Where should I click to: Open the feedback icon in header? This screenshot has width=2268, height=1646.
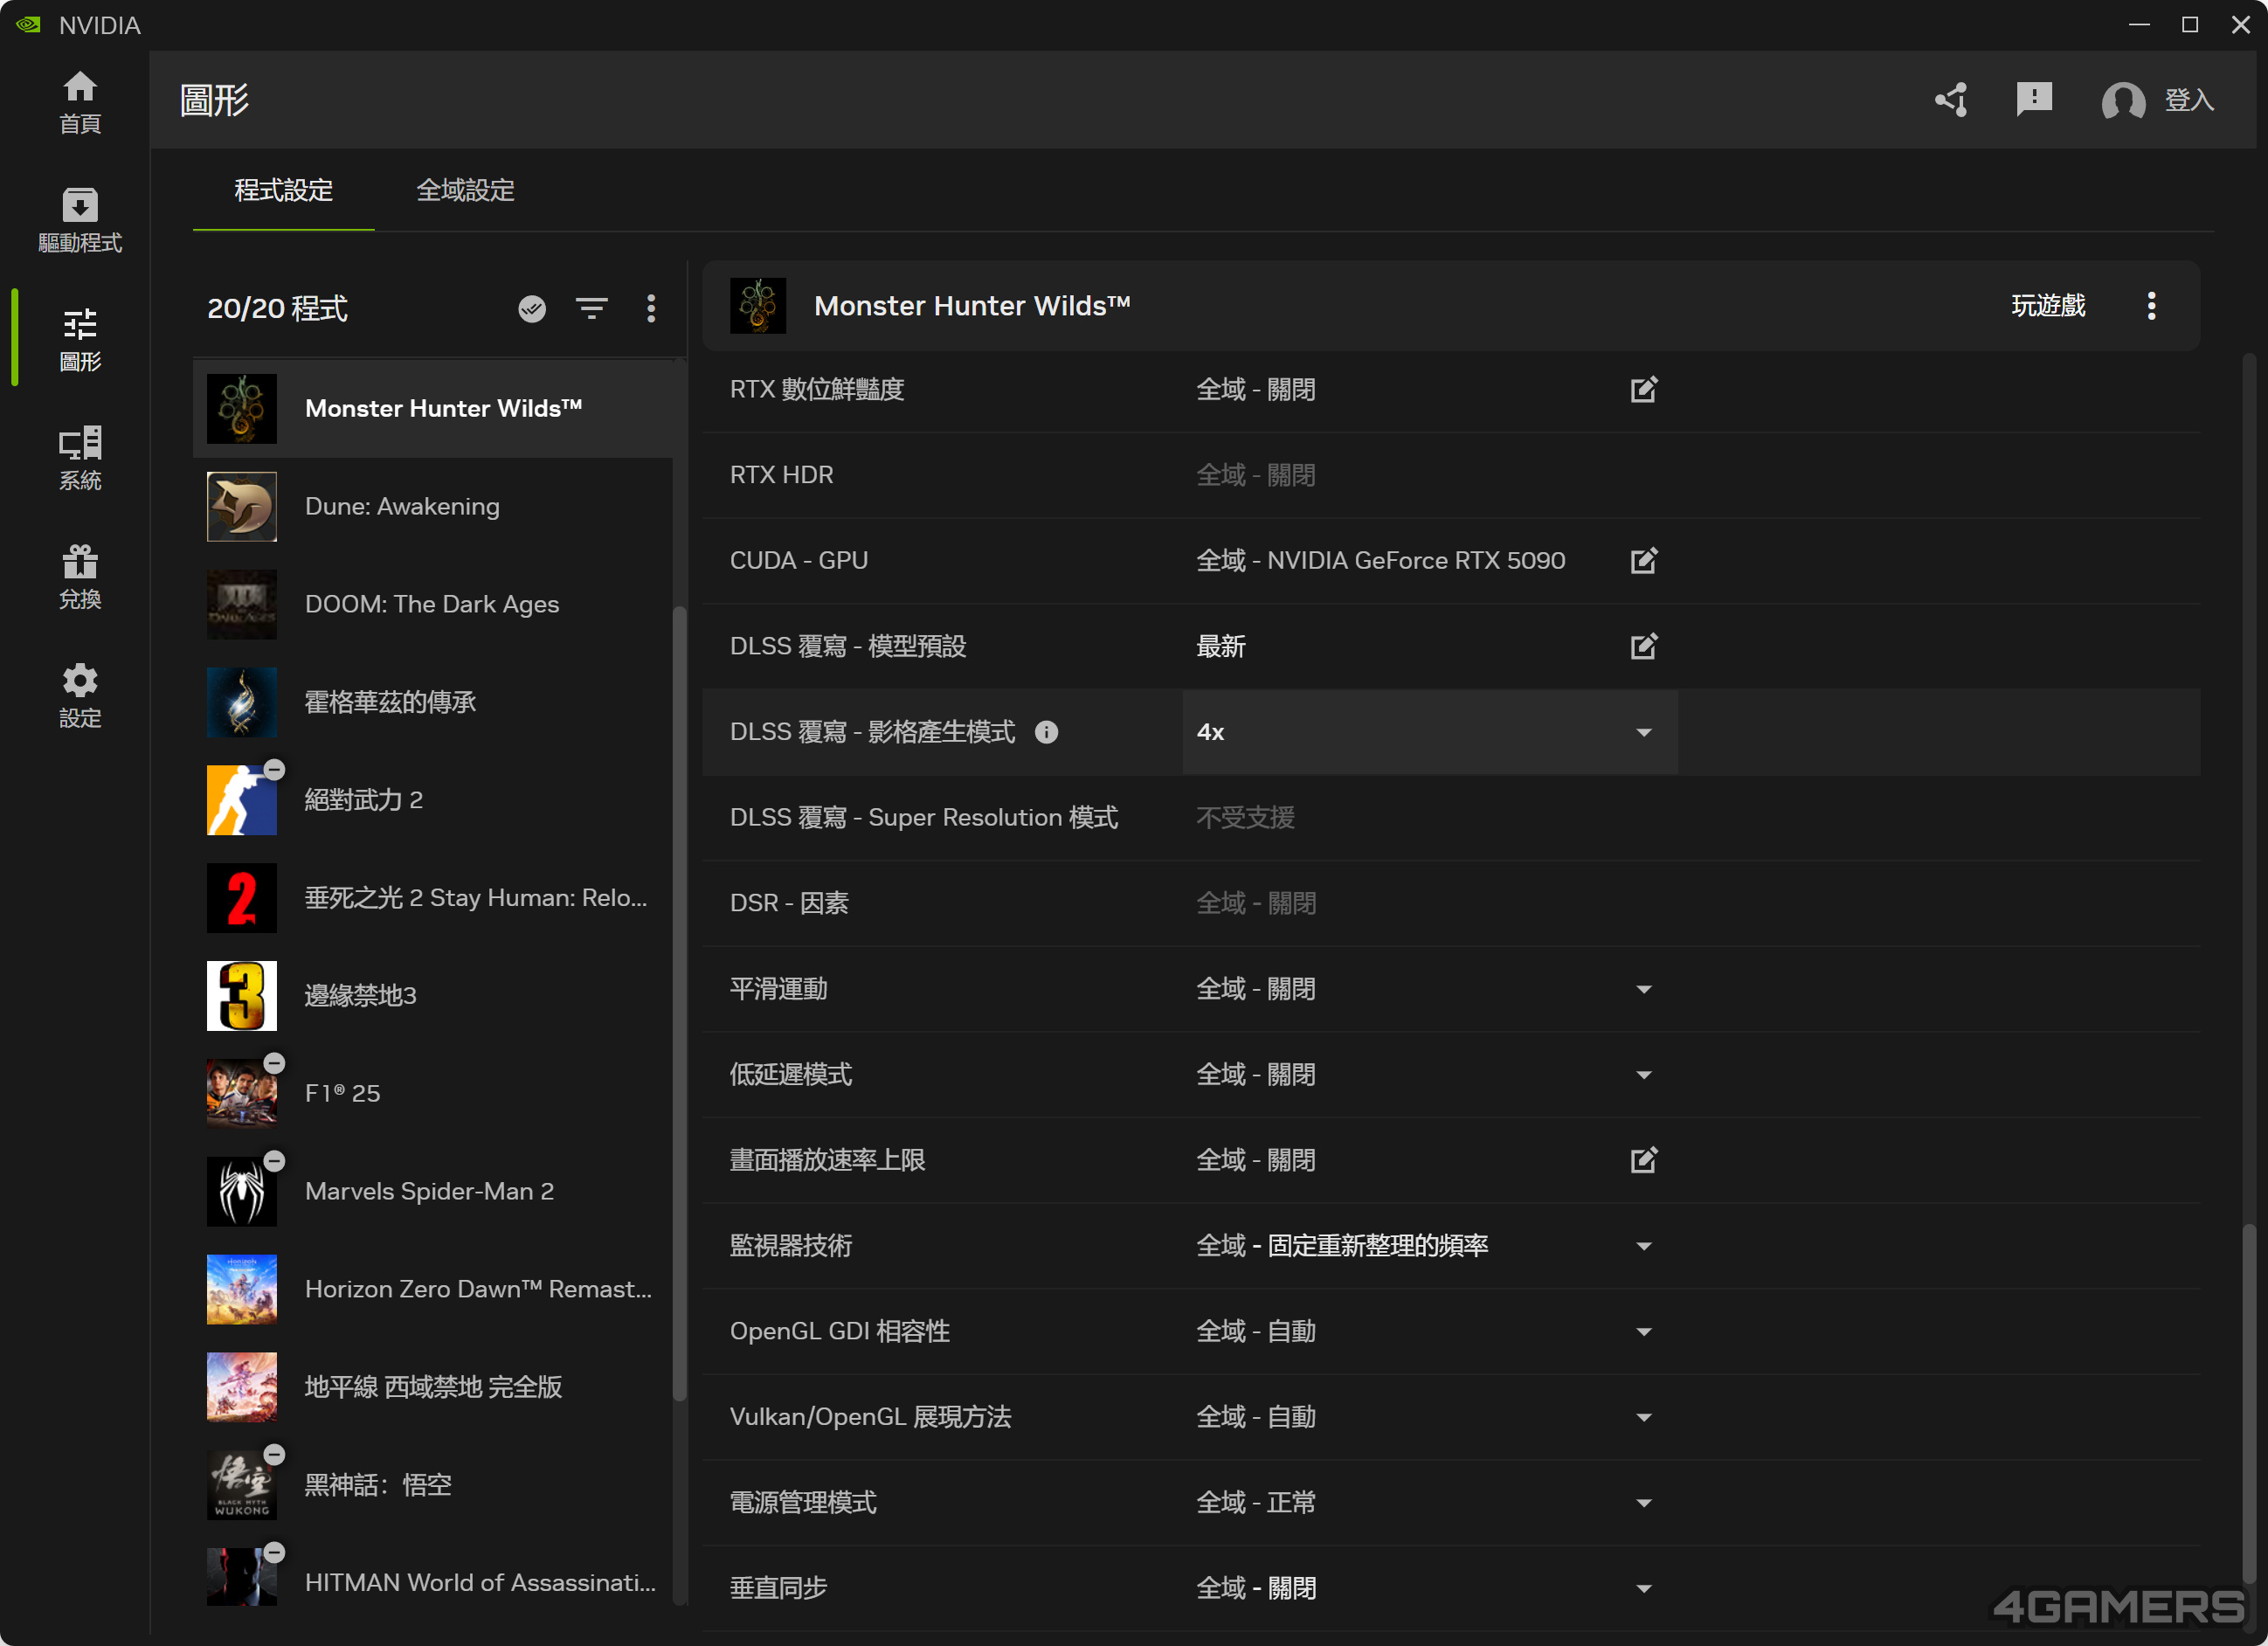(x=2034, y=100)
